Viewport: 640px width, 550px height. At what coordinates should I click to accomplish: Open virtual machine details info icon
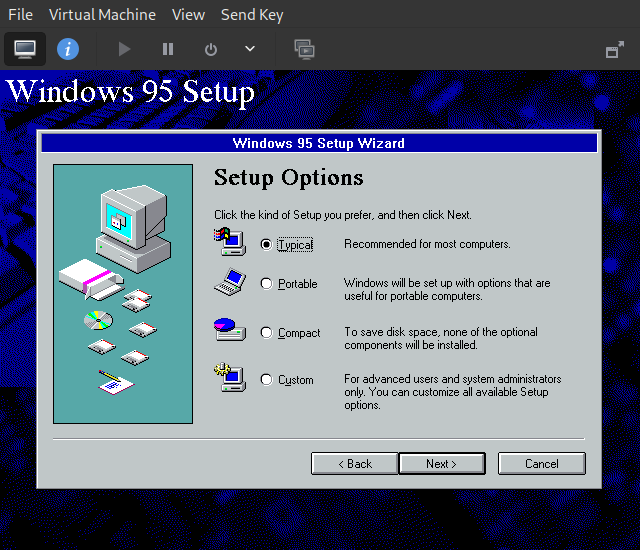tap(67, 49)
